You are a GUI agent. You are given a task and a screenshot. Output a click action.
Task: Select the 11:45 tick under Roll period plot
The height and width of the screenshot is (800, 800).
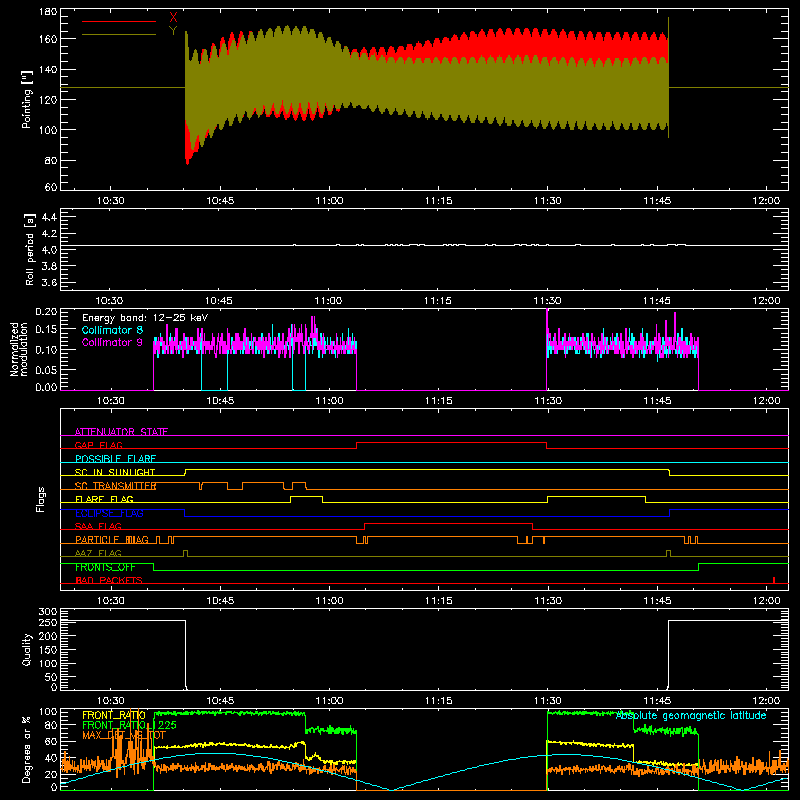point(657,301)
